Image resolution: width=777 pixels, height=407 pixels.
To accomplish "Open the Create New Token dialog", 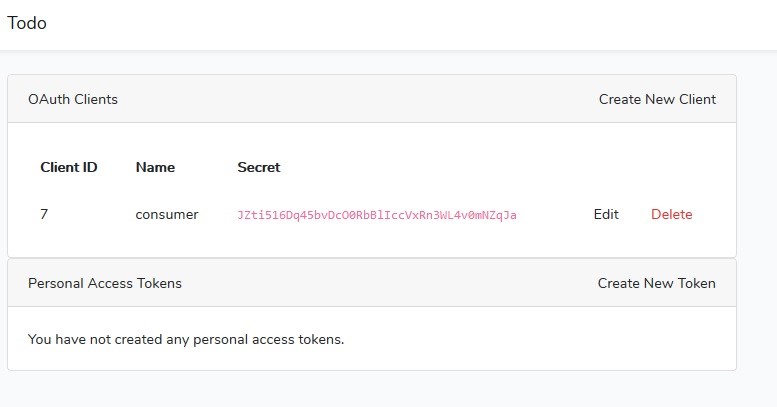I will coord(657,283).
